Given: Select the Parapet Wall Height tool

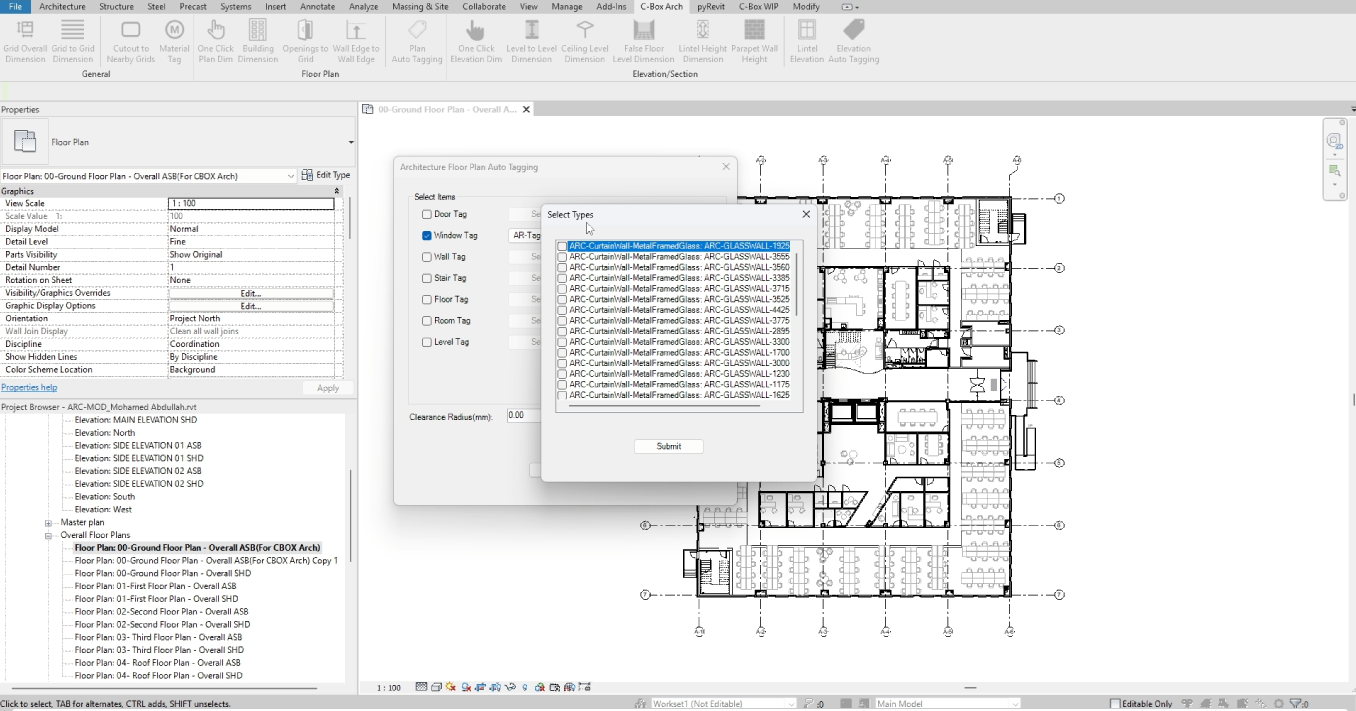Looking at the screenshot, I should [x=755, y=31].
